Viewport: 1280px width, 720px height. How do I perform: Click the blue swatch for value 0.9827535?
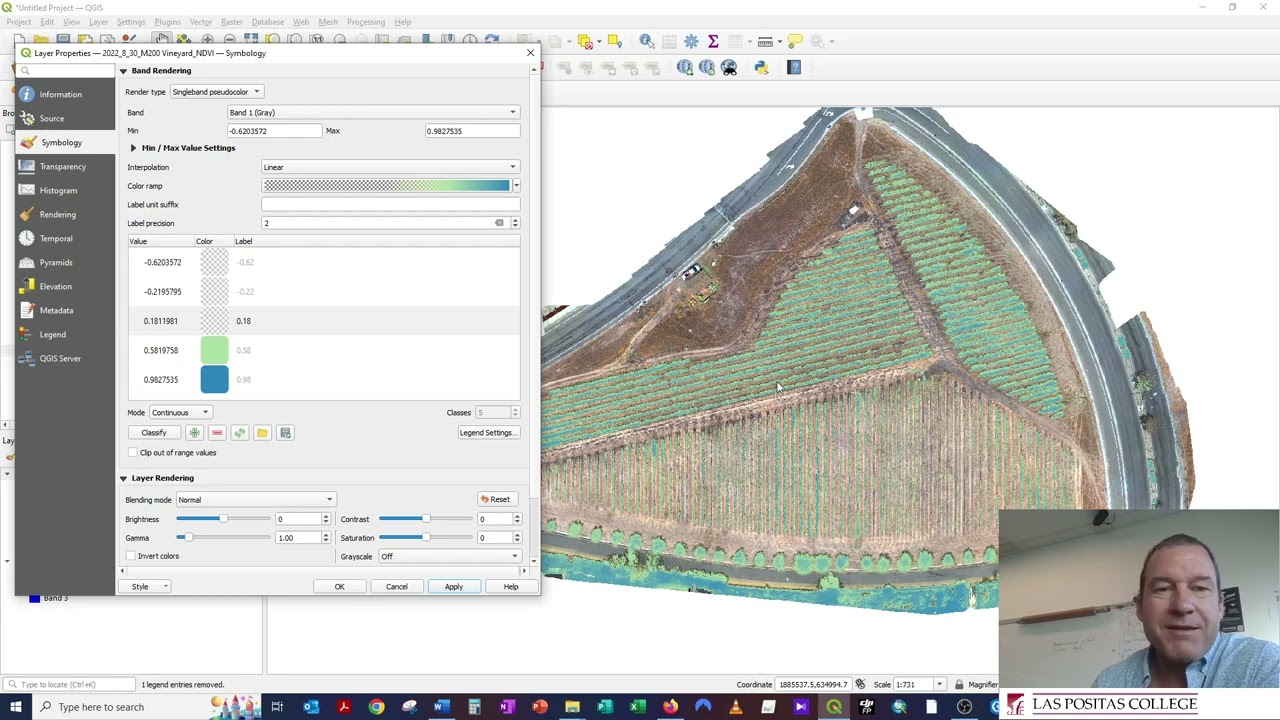(214, 379)
